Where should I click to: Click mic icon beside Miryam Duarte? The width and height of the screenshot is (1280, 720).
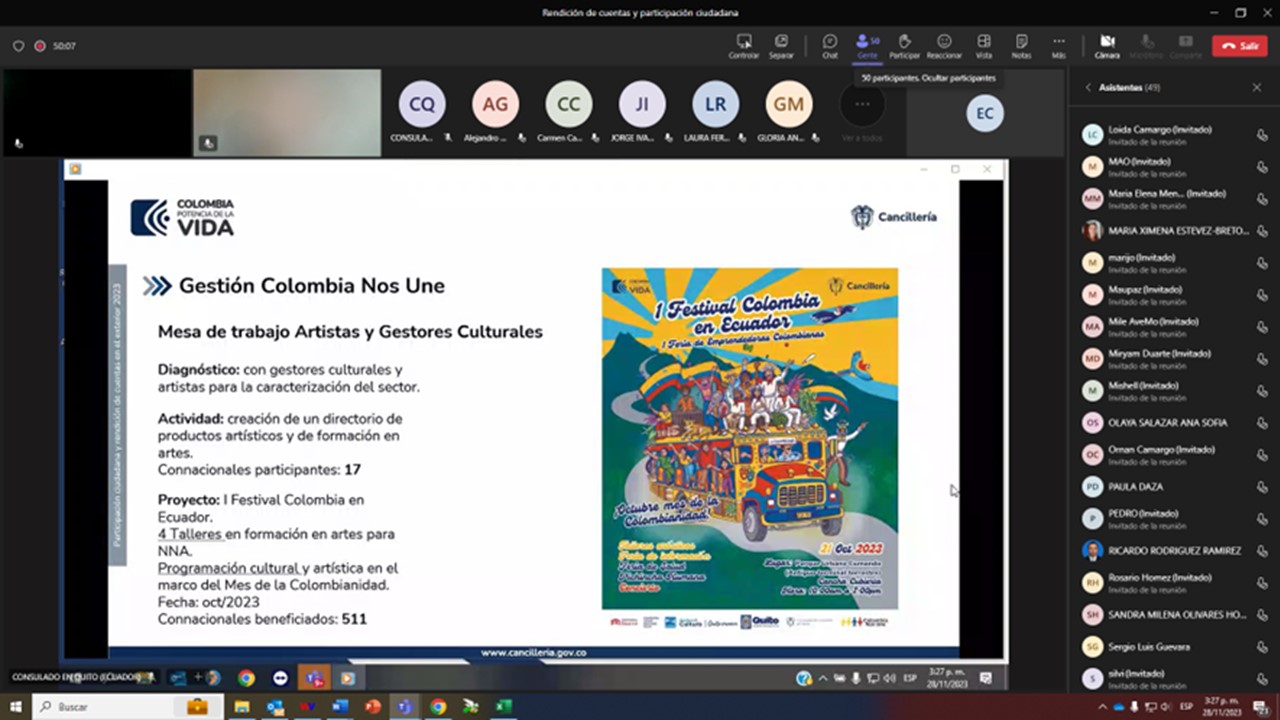point(1262,359)
